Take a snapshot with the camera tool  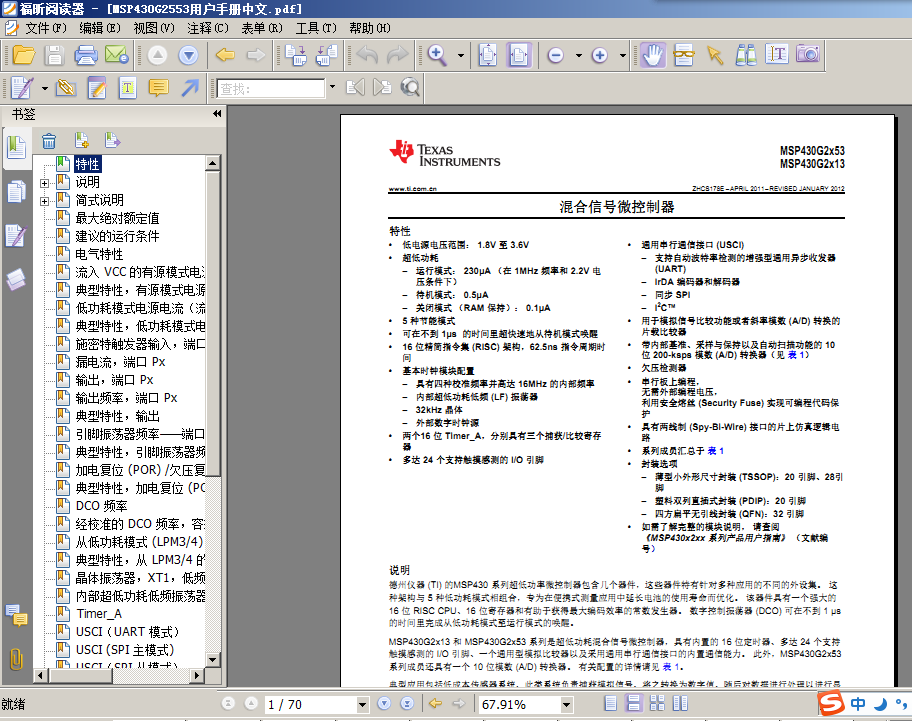click(x=808, y=54)
